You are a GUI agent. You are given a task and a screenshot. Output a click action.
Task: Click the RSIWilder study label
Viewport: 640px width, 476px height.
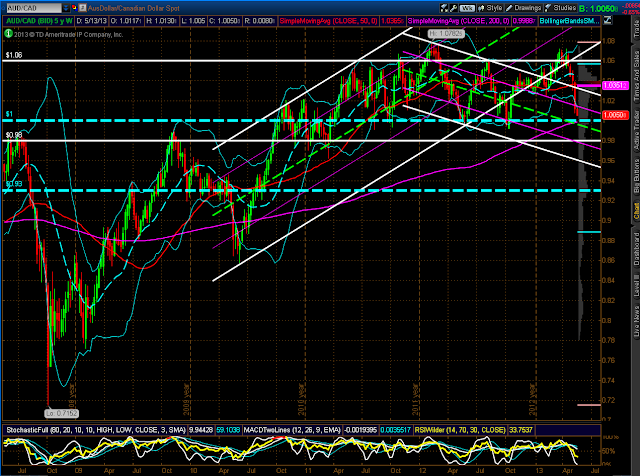tap(460, 430)
